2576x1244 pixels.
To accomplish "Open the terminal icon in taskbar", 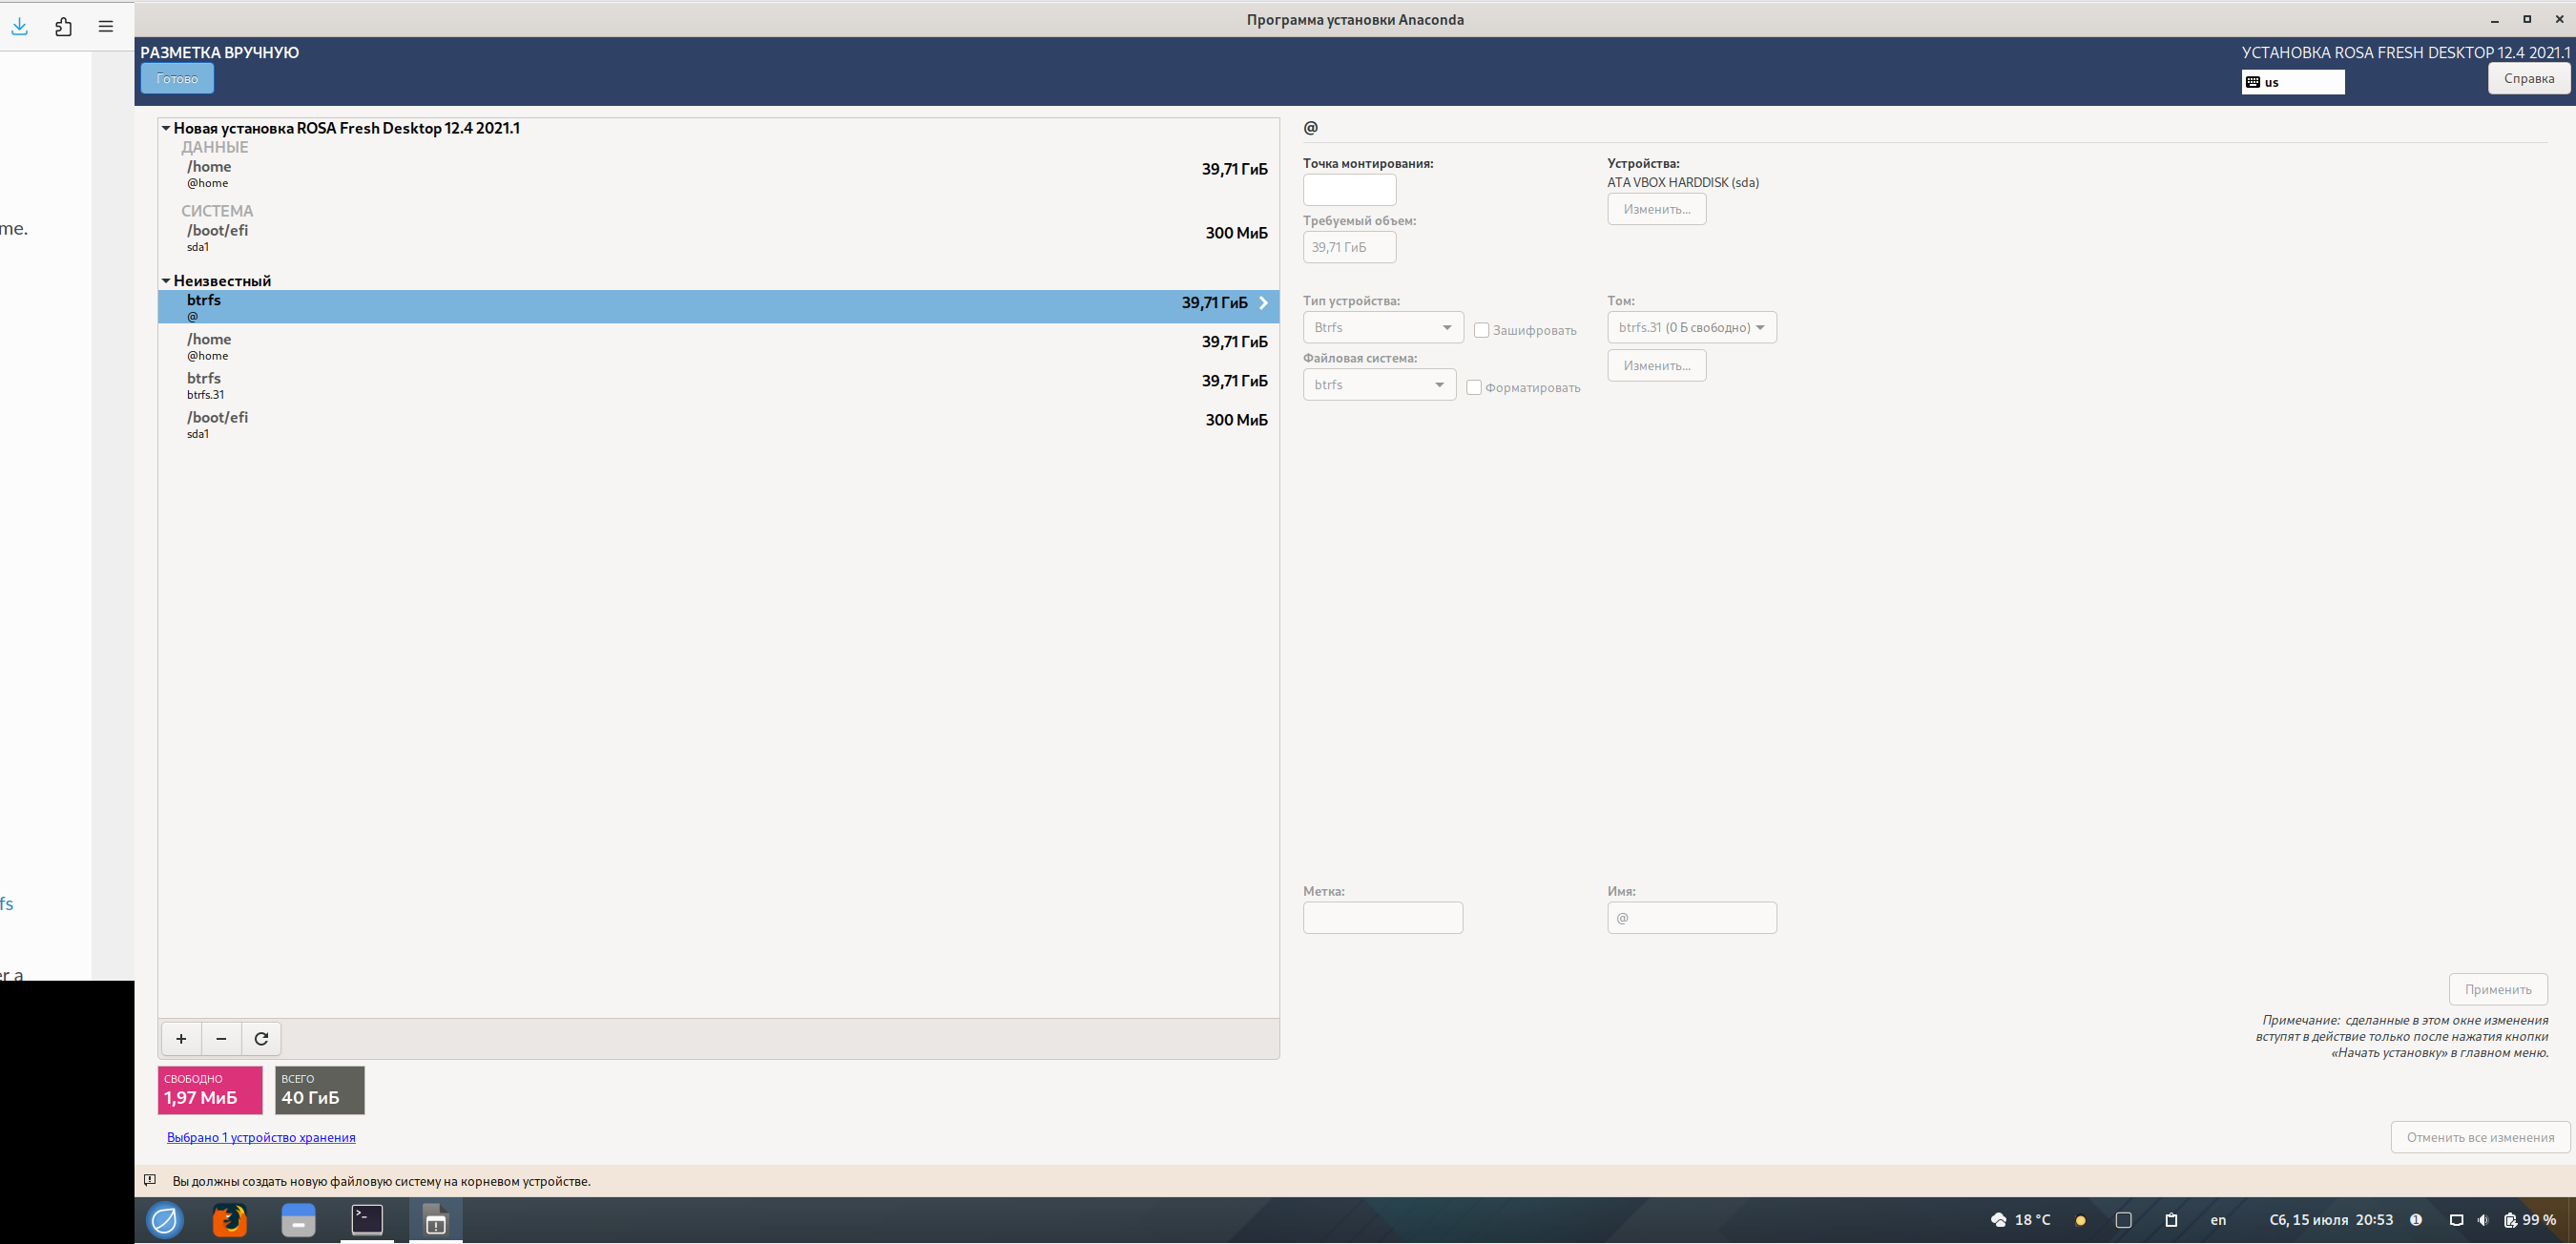I will tap(367, 1219).
